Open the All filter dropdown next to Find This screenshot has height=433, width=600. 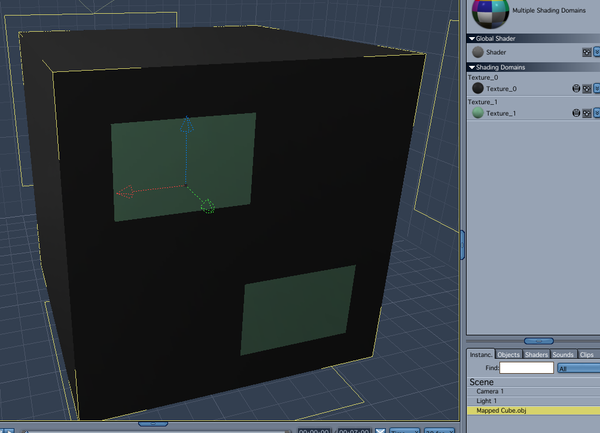[x=579, y=368]
